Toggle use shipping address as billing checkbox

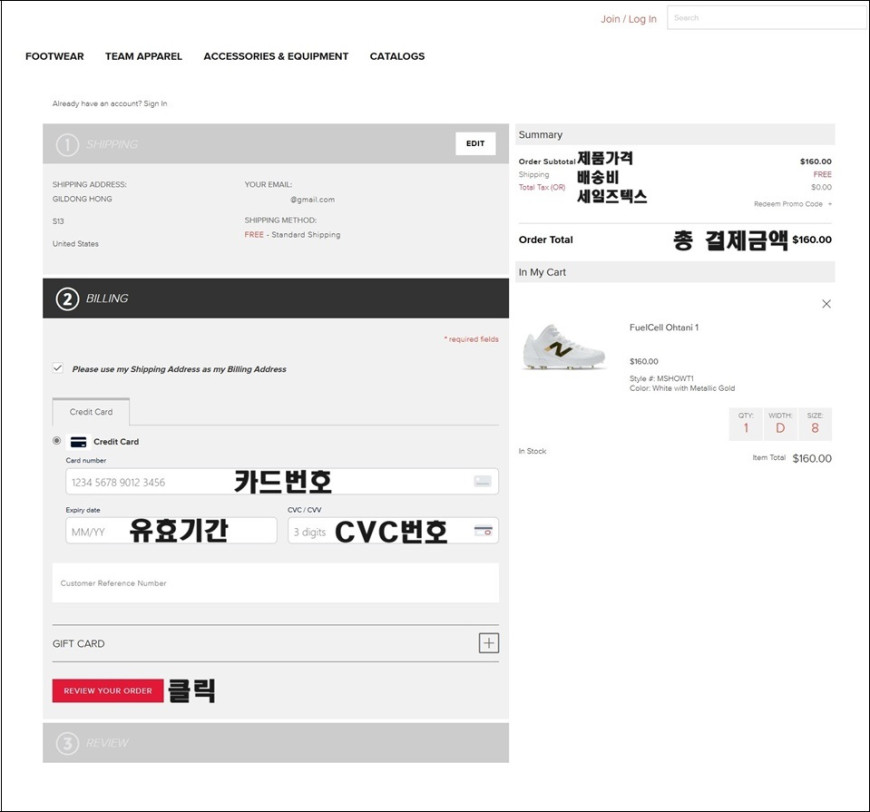click(x=58, y=368)
